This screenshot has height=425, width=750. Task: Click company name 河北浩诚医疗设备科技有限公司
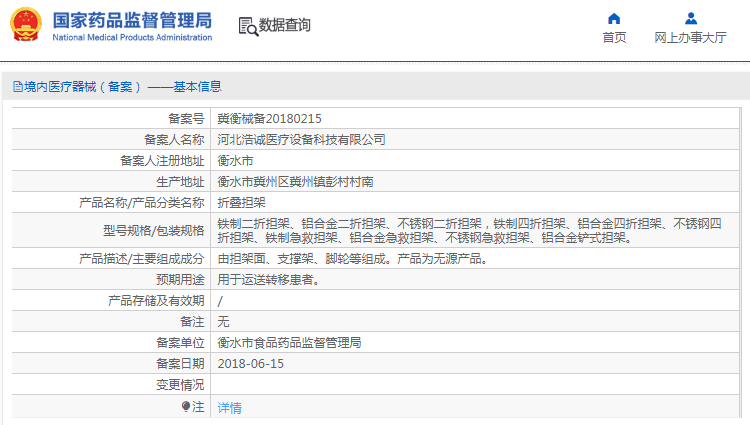coord(301,139)
